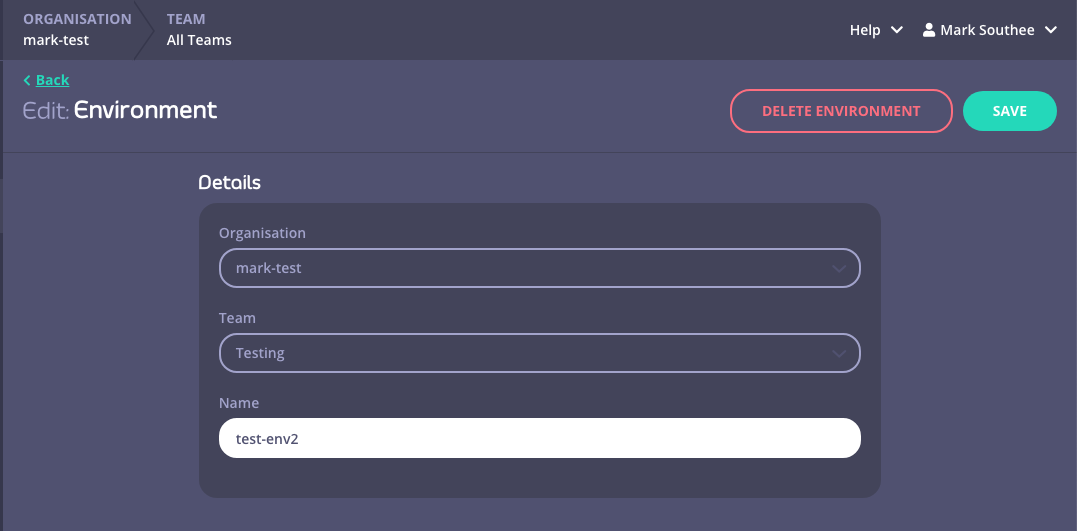Select the Organisation mark-test breadcrumb
Screen dimensions: 1077x531
(x=77, y=30)
